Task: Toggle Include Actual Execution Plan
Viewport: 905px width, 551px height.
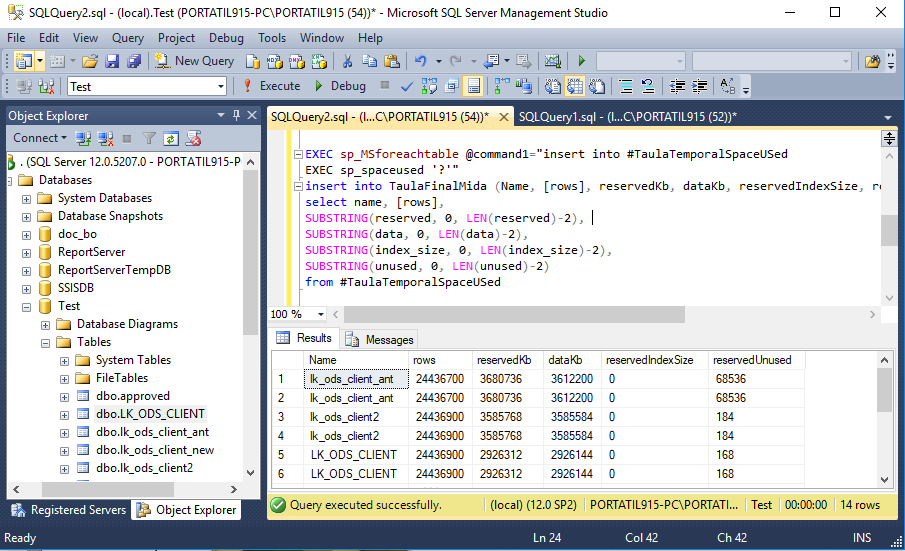Action: [x=502, y=87]
